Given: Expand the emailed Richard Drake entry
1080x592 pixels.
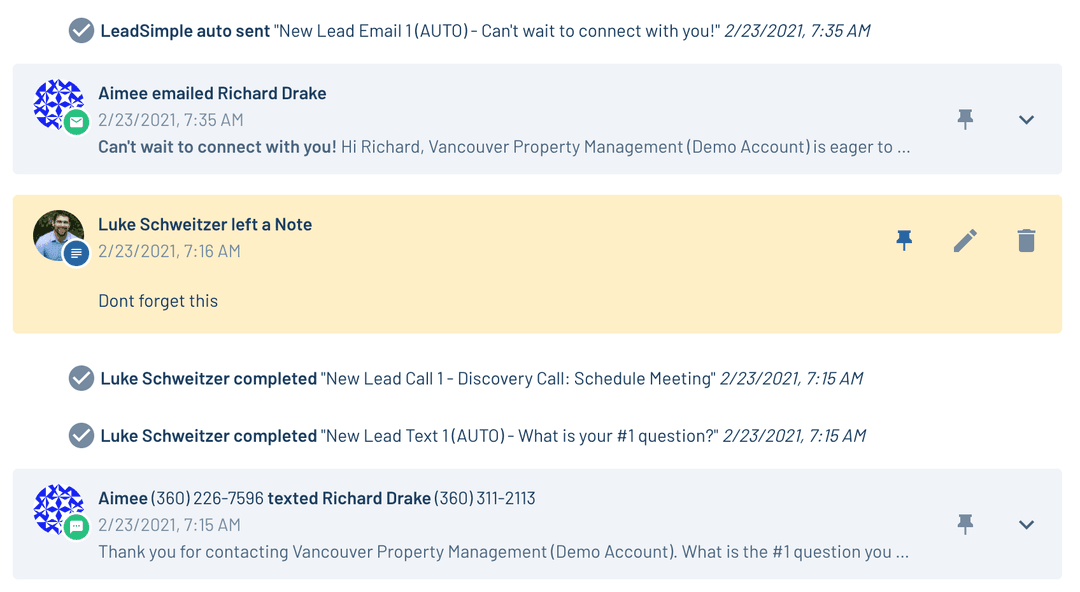Looking at the screenshot, I should click(1026, 120).
